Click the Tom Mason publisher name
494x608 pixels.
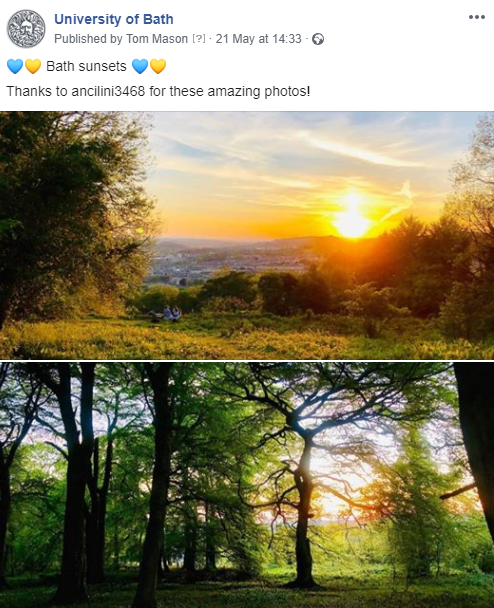(157, 39)
